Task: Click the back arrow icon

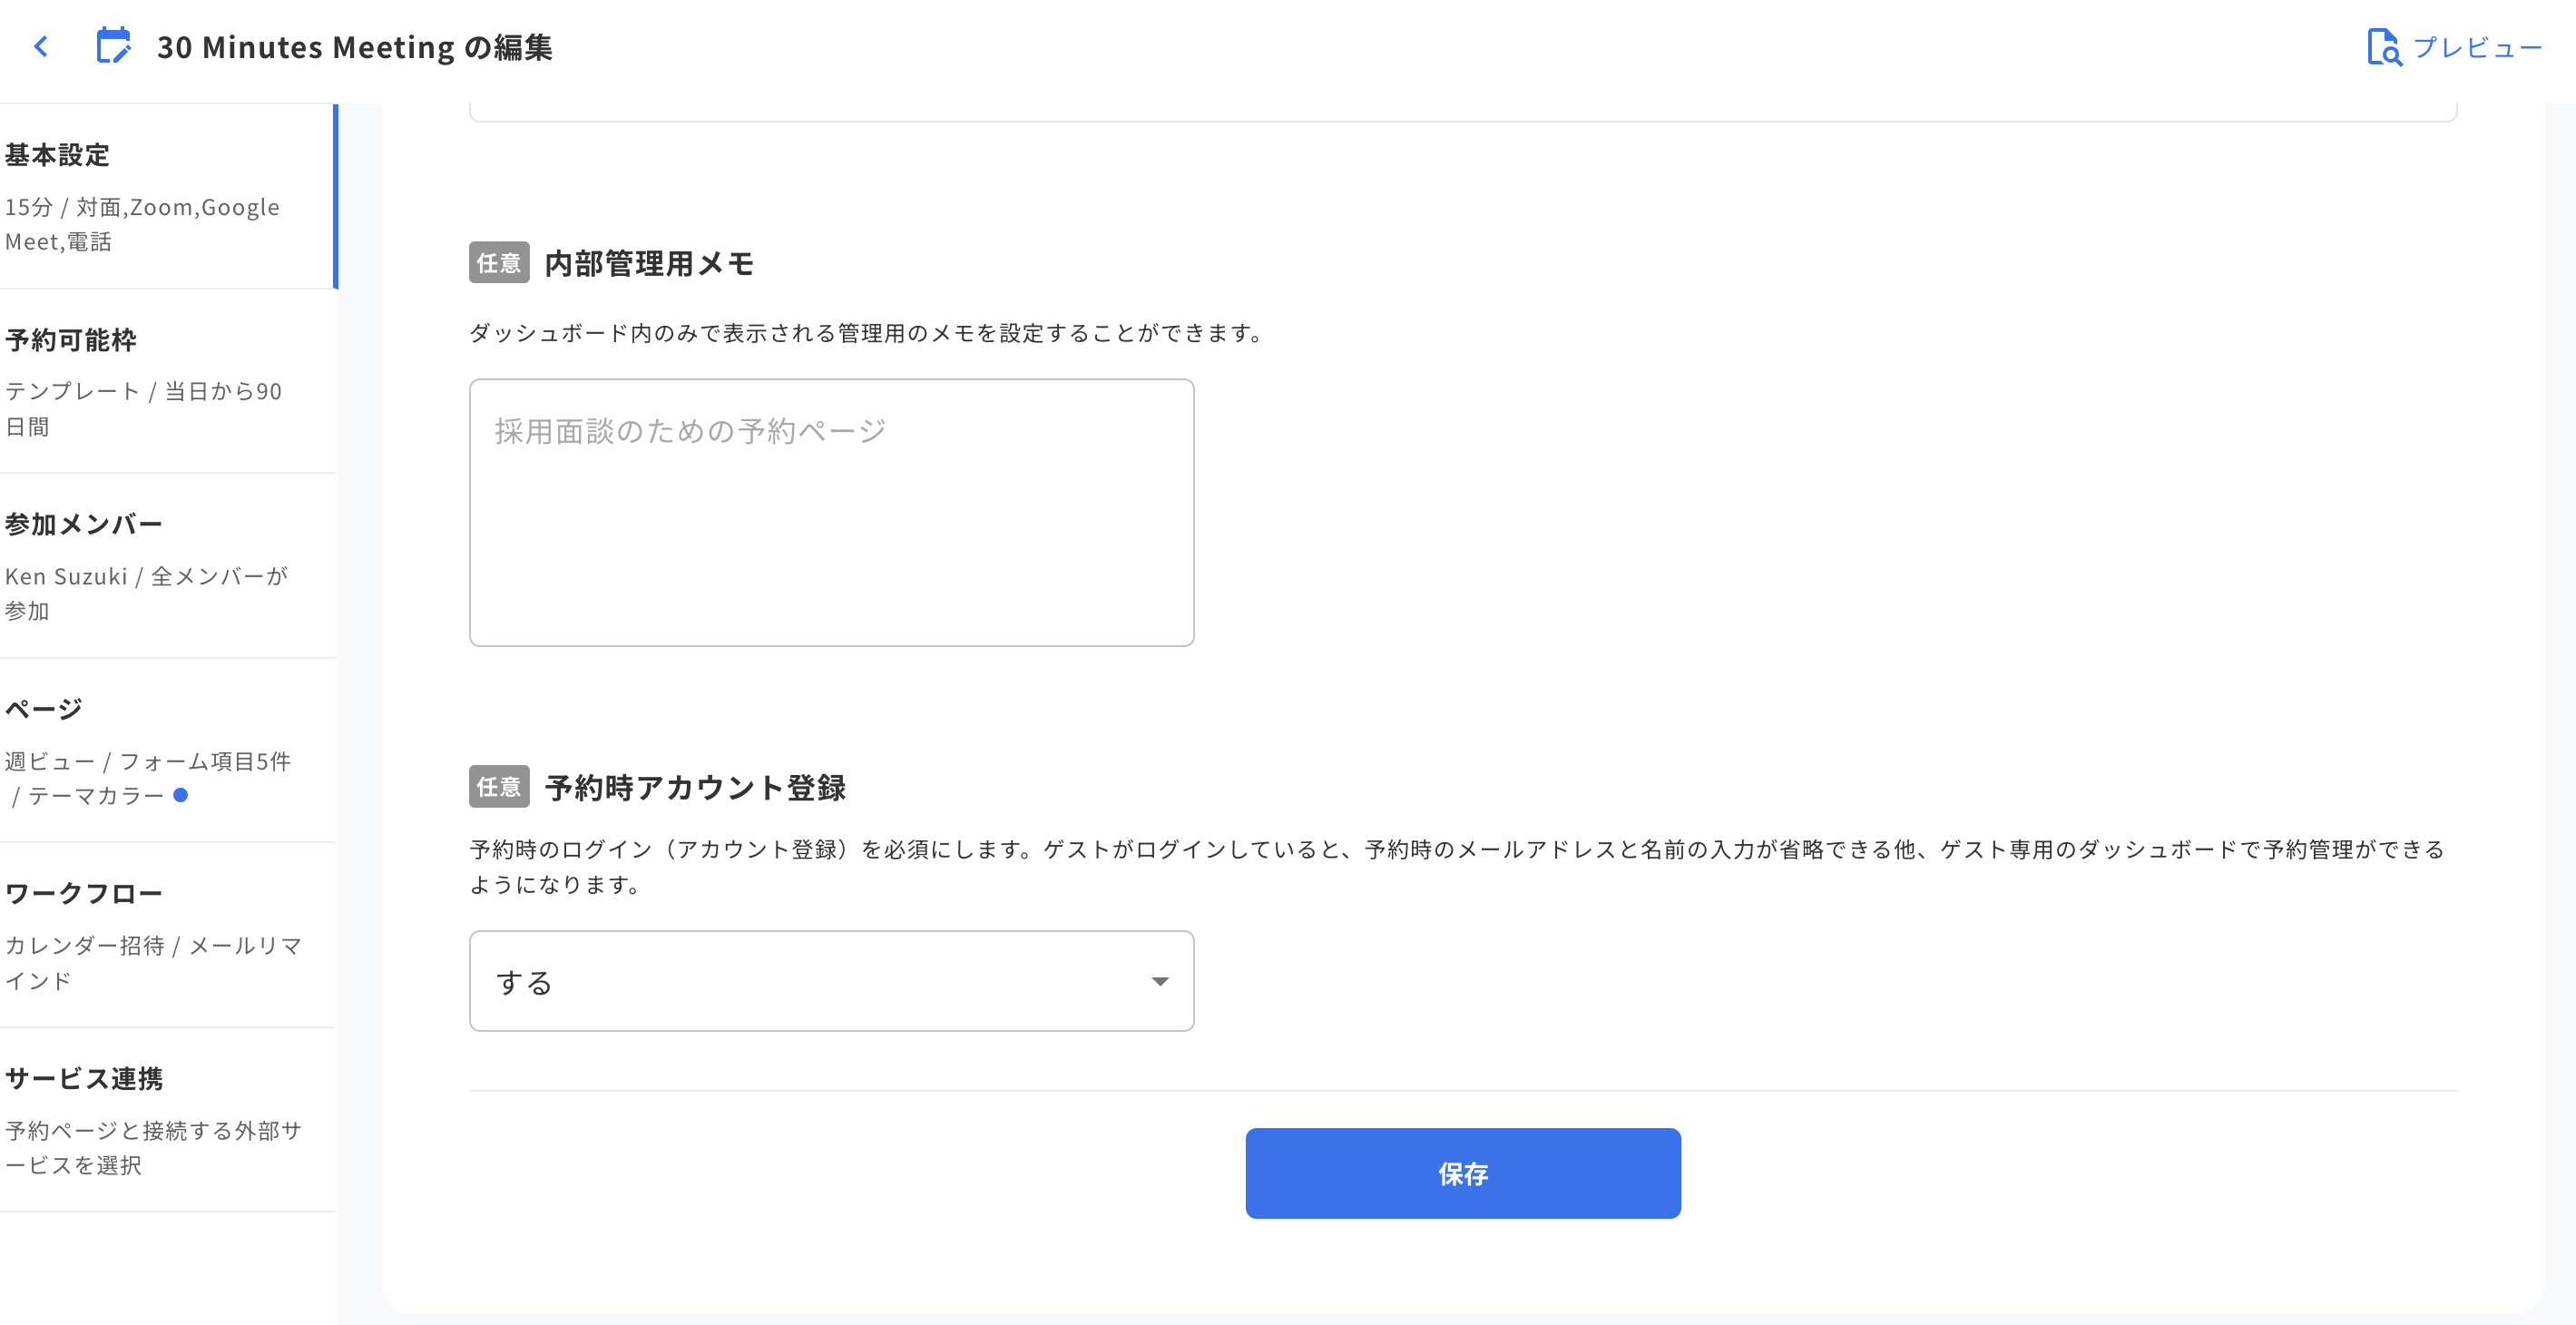Action: 41,46
